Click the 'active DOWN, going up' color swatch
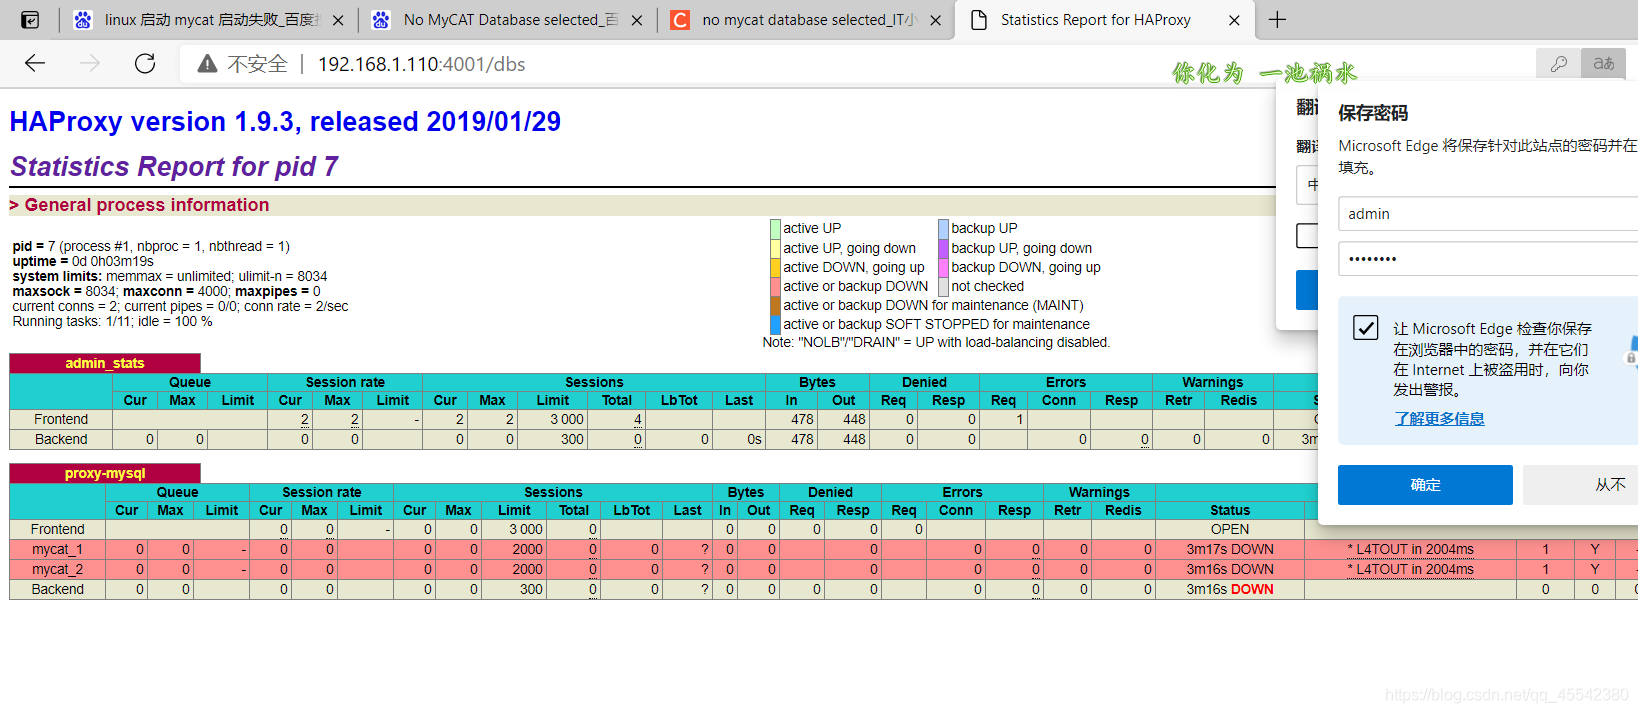This screenshot has width=1638, height=713. tap(775, 267)
